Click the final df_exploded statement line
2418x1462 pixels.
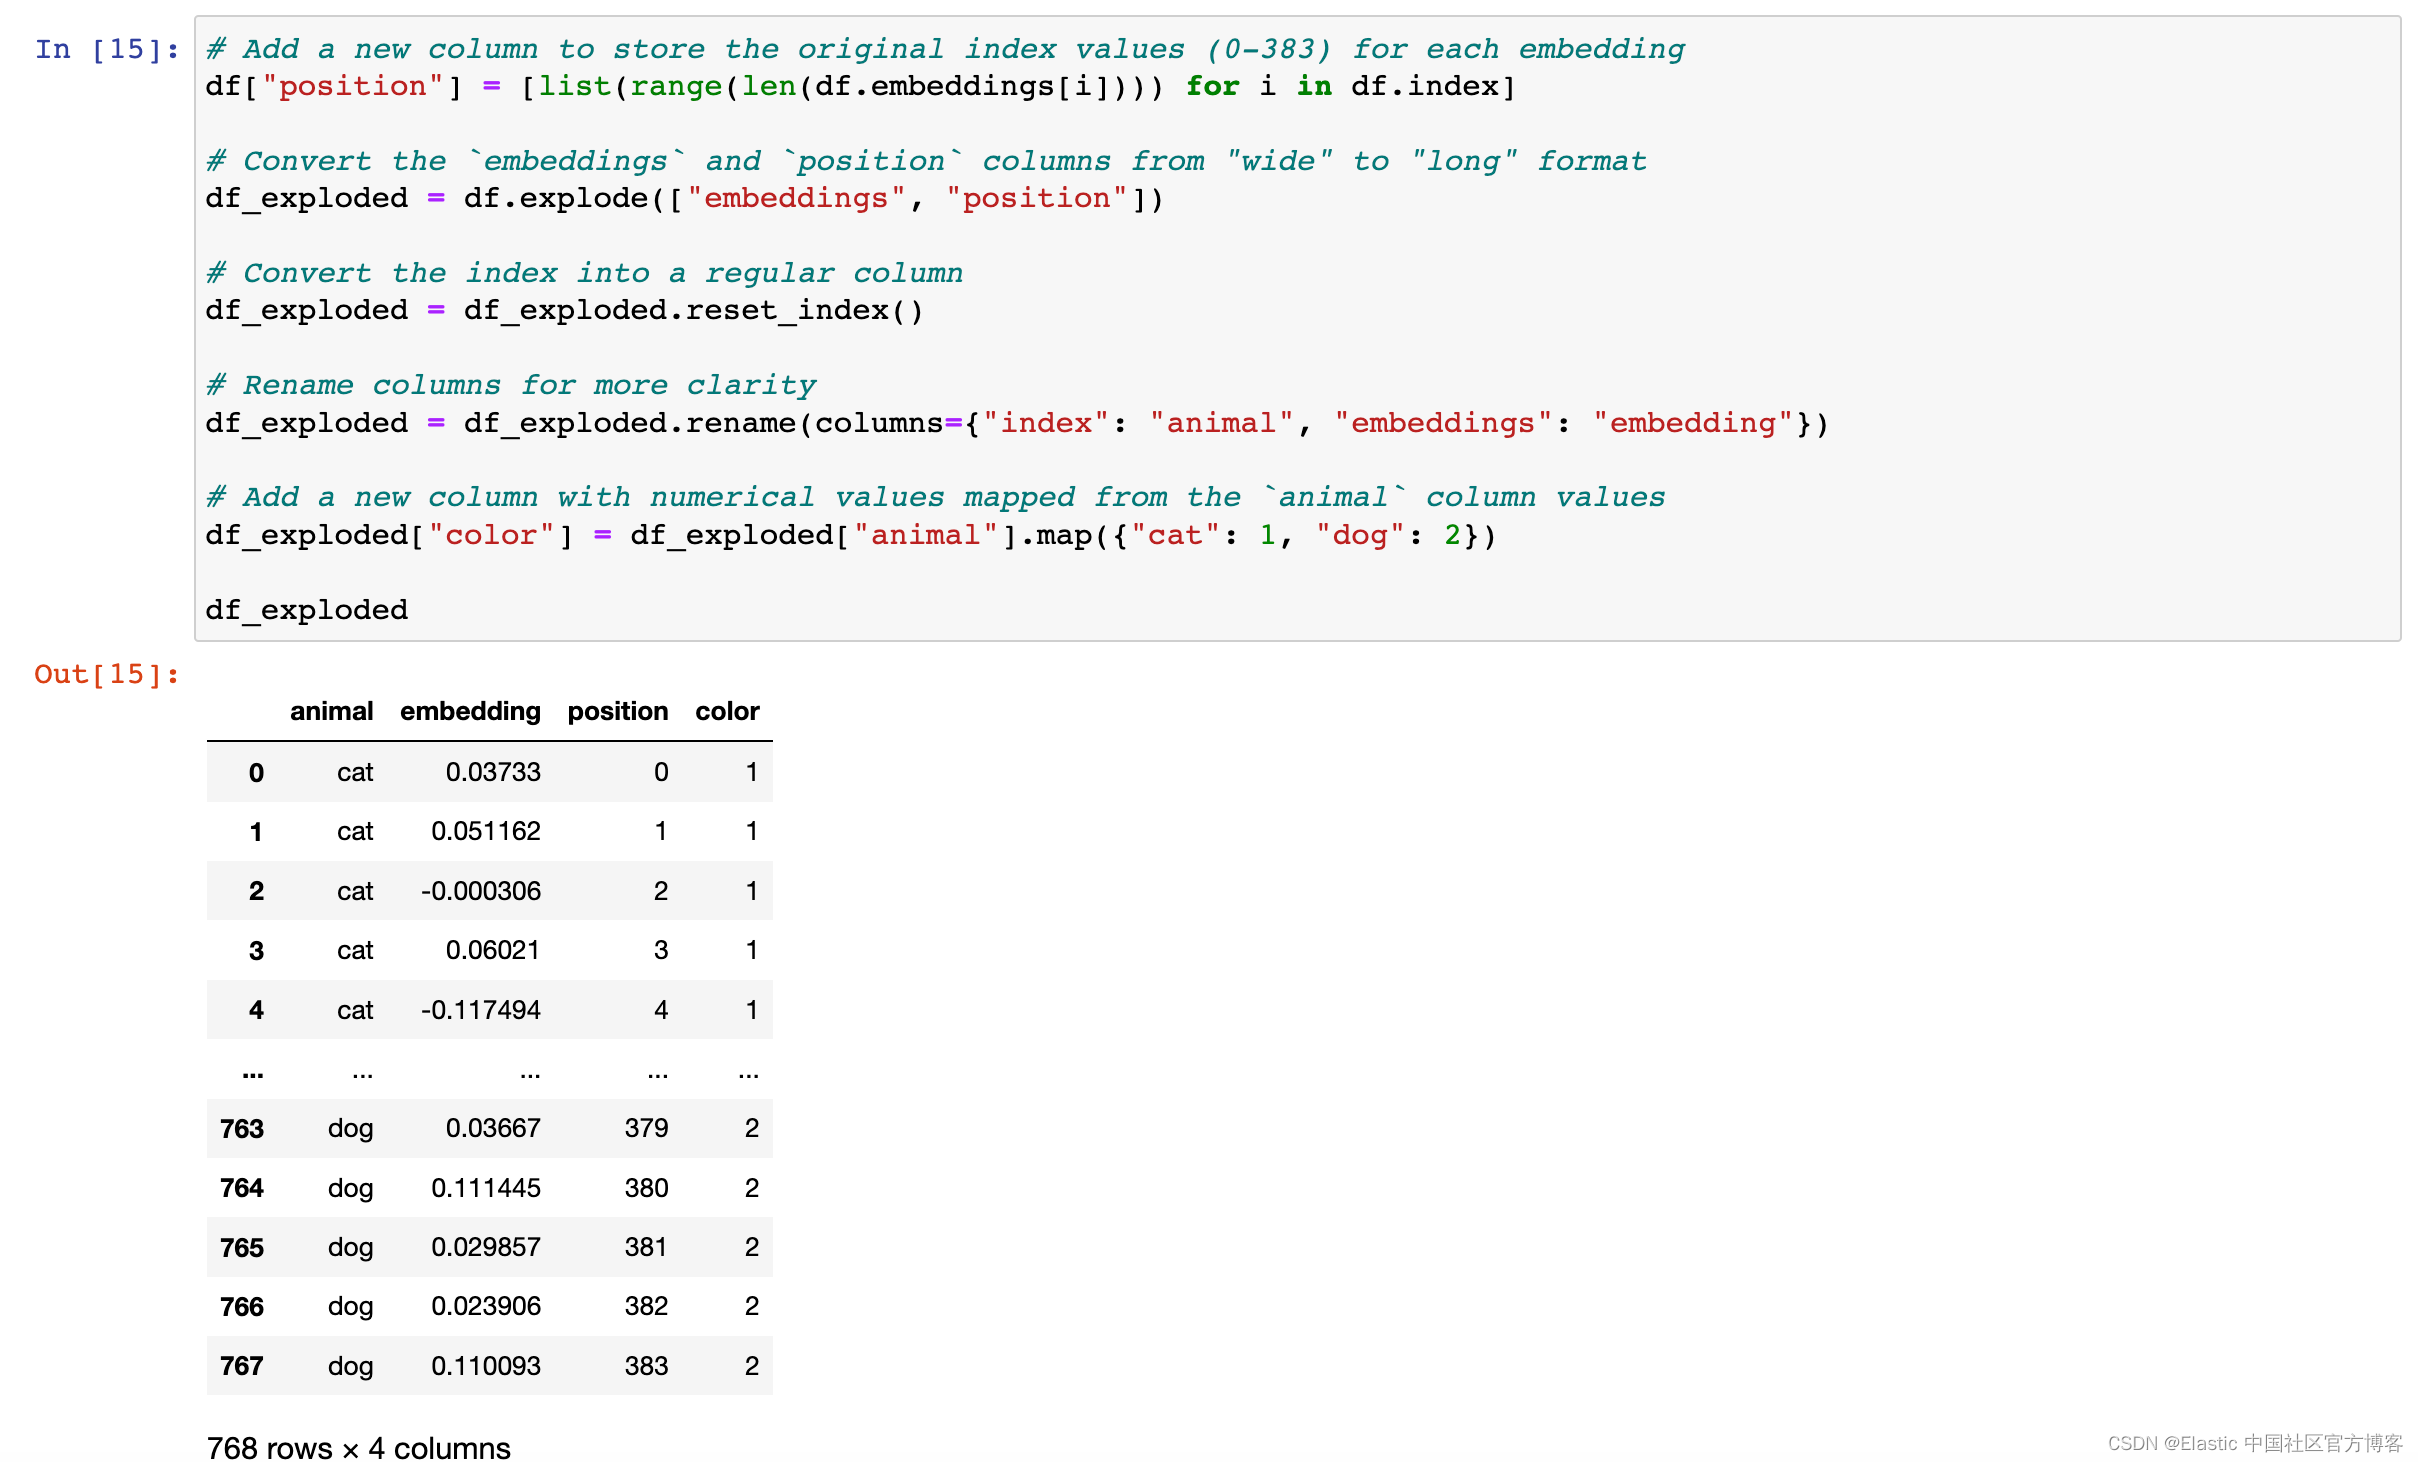306,610
